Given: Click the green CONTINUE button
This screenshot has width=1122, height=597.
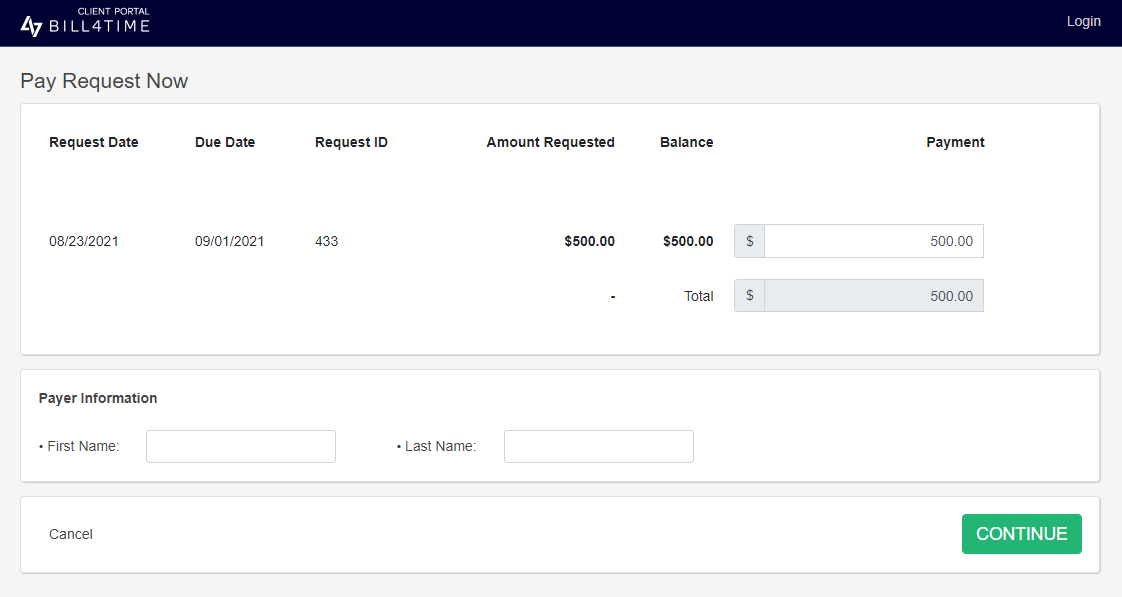Looking at the screenshot, I should (x=1022, y=534).
